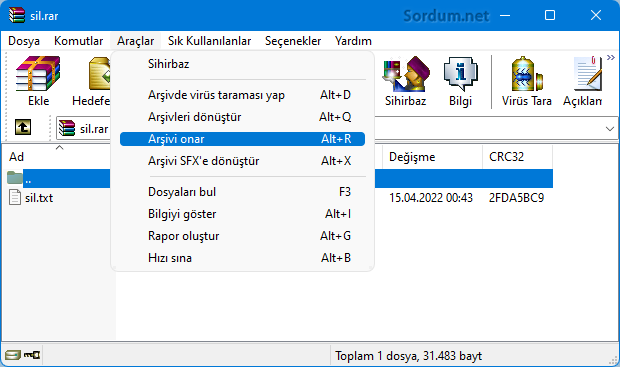Click the CRC value 2FDA5BC9
The image size is (620, 367).
pos(516,198)
